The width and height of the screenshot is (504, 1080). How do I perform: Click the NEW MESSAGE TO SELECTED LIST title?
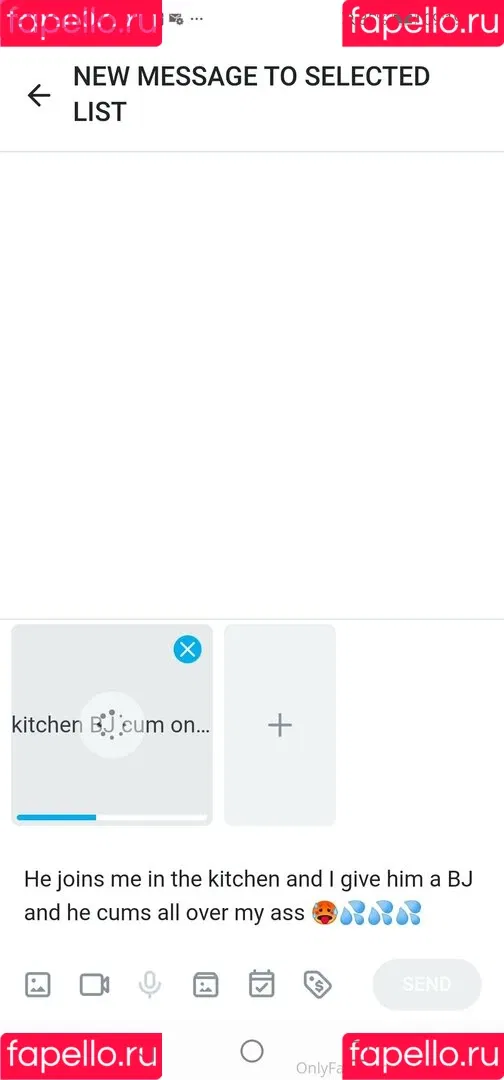point(251,94)
